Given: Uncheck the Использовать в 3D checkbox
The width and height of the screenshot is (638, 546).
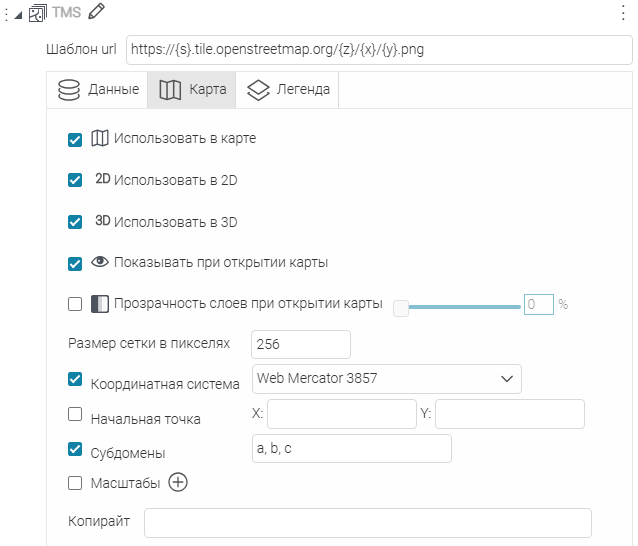Looking at the screenshot, I should [75, 222].
